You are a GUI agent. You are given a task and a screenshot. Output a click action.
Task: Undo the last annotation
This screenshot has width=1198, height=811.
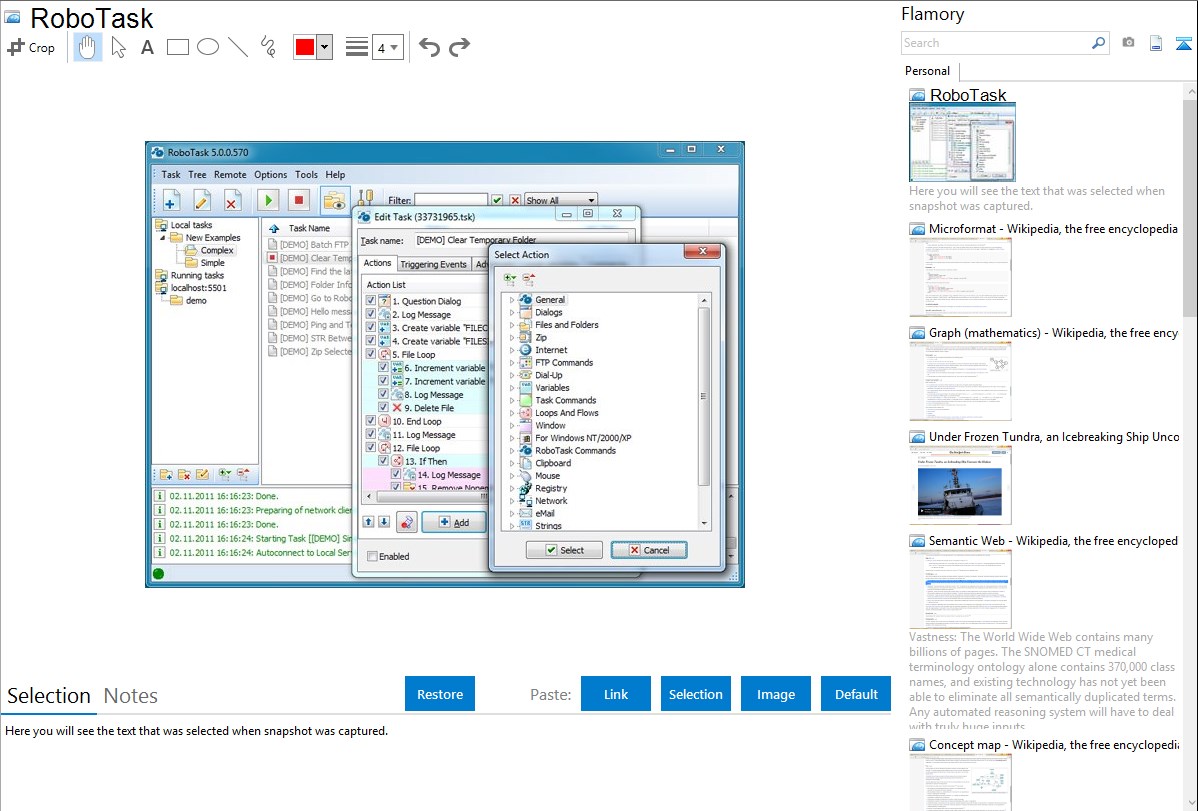tap(429, 47)
